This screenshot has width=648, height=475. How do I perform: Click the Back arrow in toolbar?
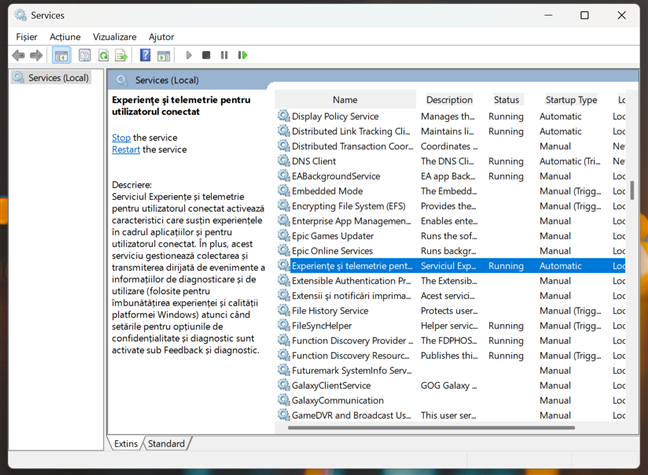[x=18, y=56]
